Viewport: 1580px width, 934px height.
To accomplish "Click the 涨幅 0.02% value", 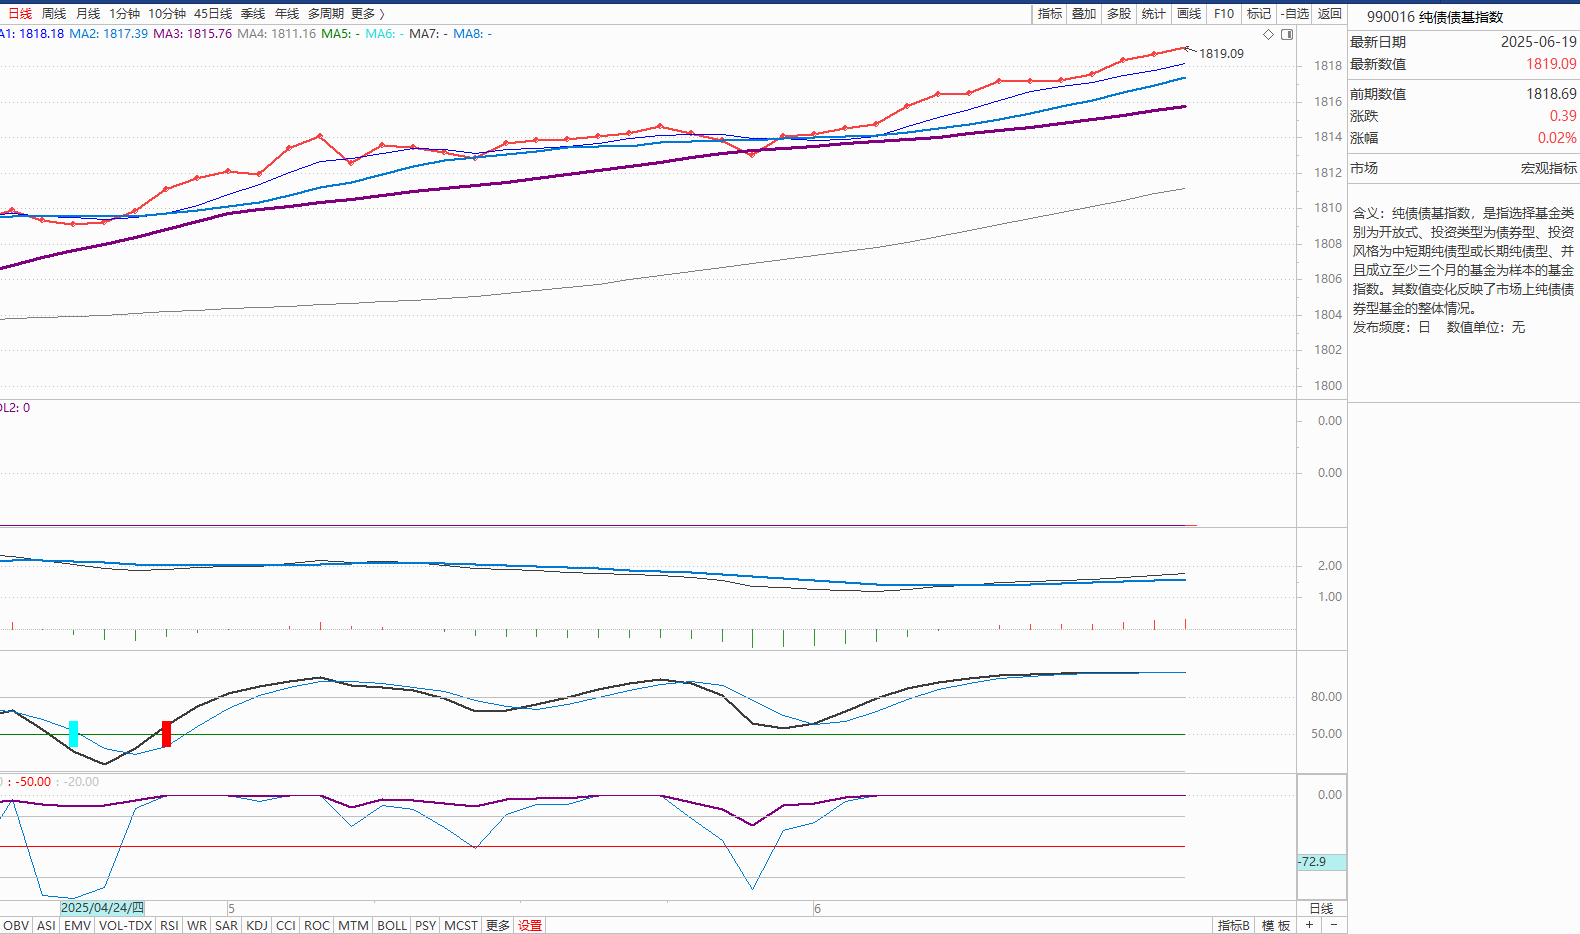I will (x=1557, y=138).
